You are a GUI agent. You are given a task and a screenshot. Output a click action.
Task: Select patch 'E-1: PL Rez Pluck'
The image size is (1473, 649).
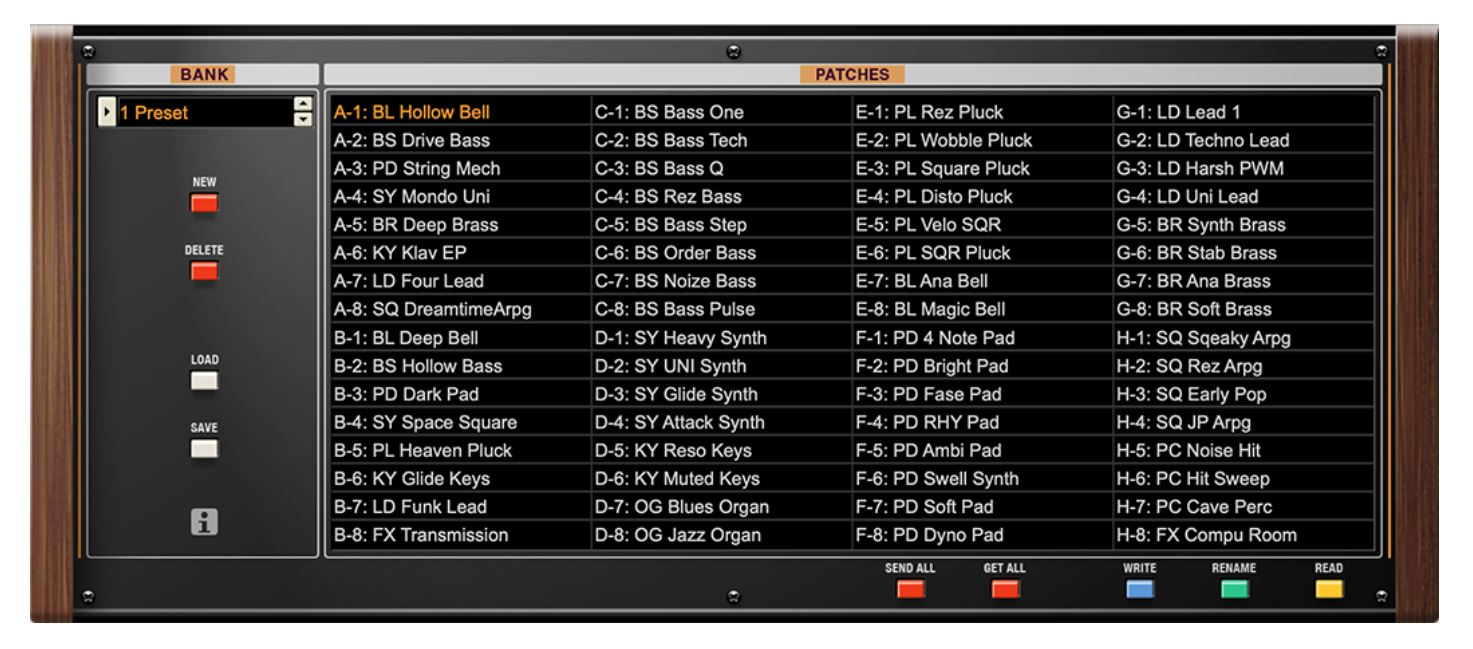click(x=983, y=112)
